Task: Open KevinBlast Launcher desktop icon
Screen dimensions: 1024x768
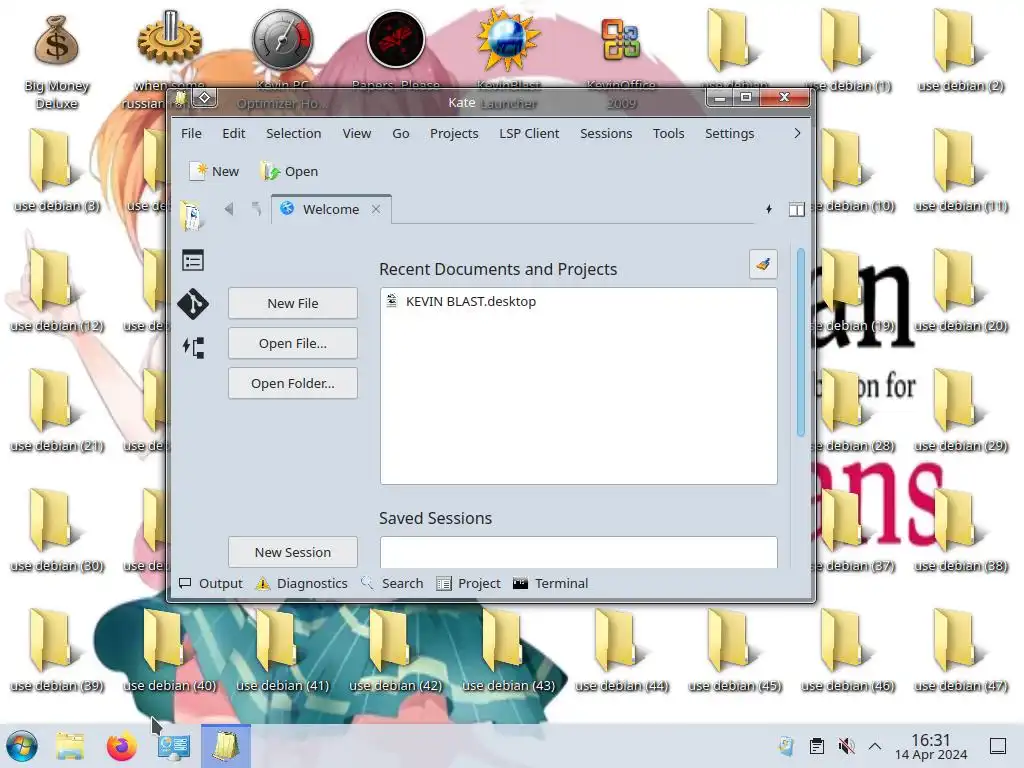Action: pos(508,60)
